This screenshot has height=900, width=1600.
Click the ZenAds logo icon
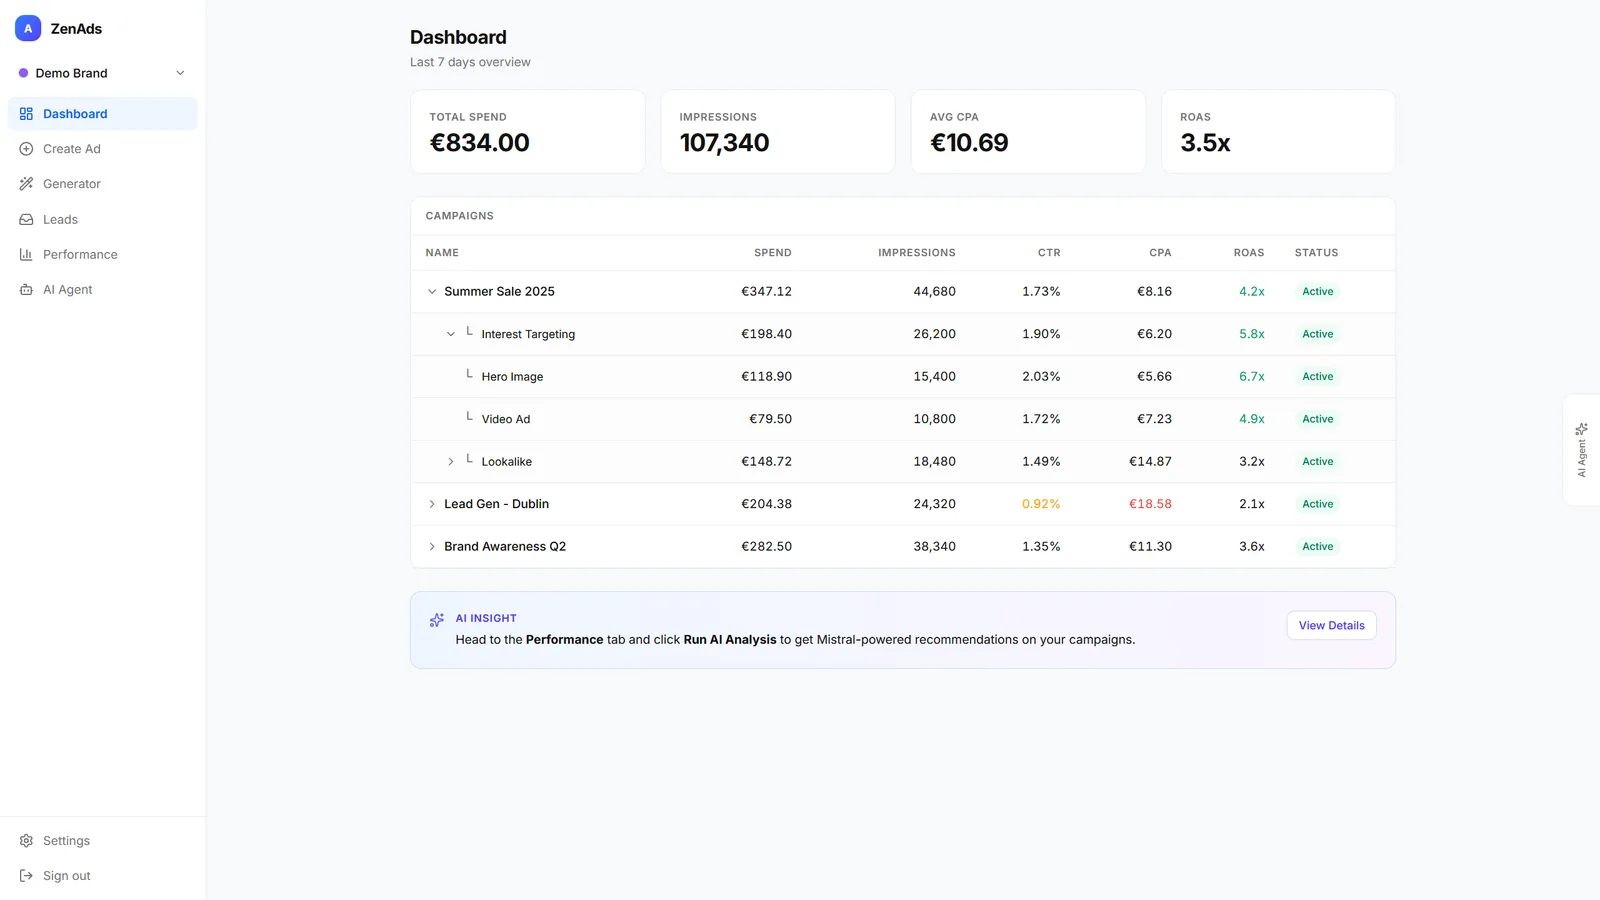(x=28, y=28)
